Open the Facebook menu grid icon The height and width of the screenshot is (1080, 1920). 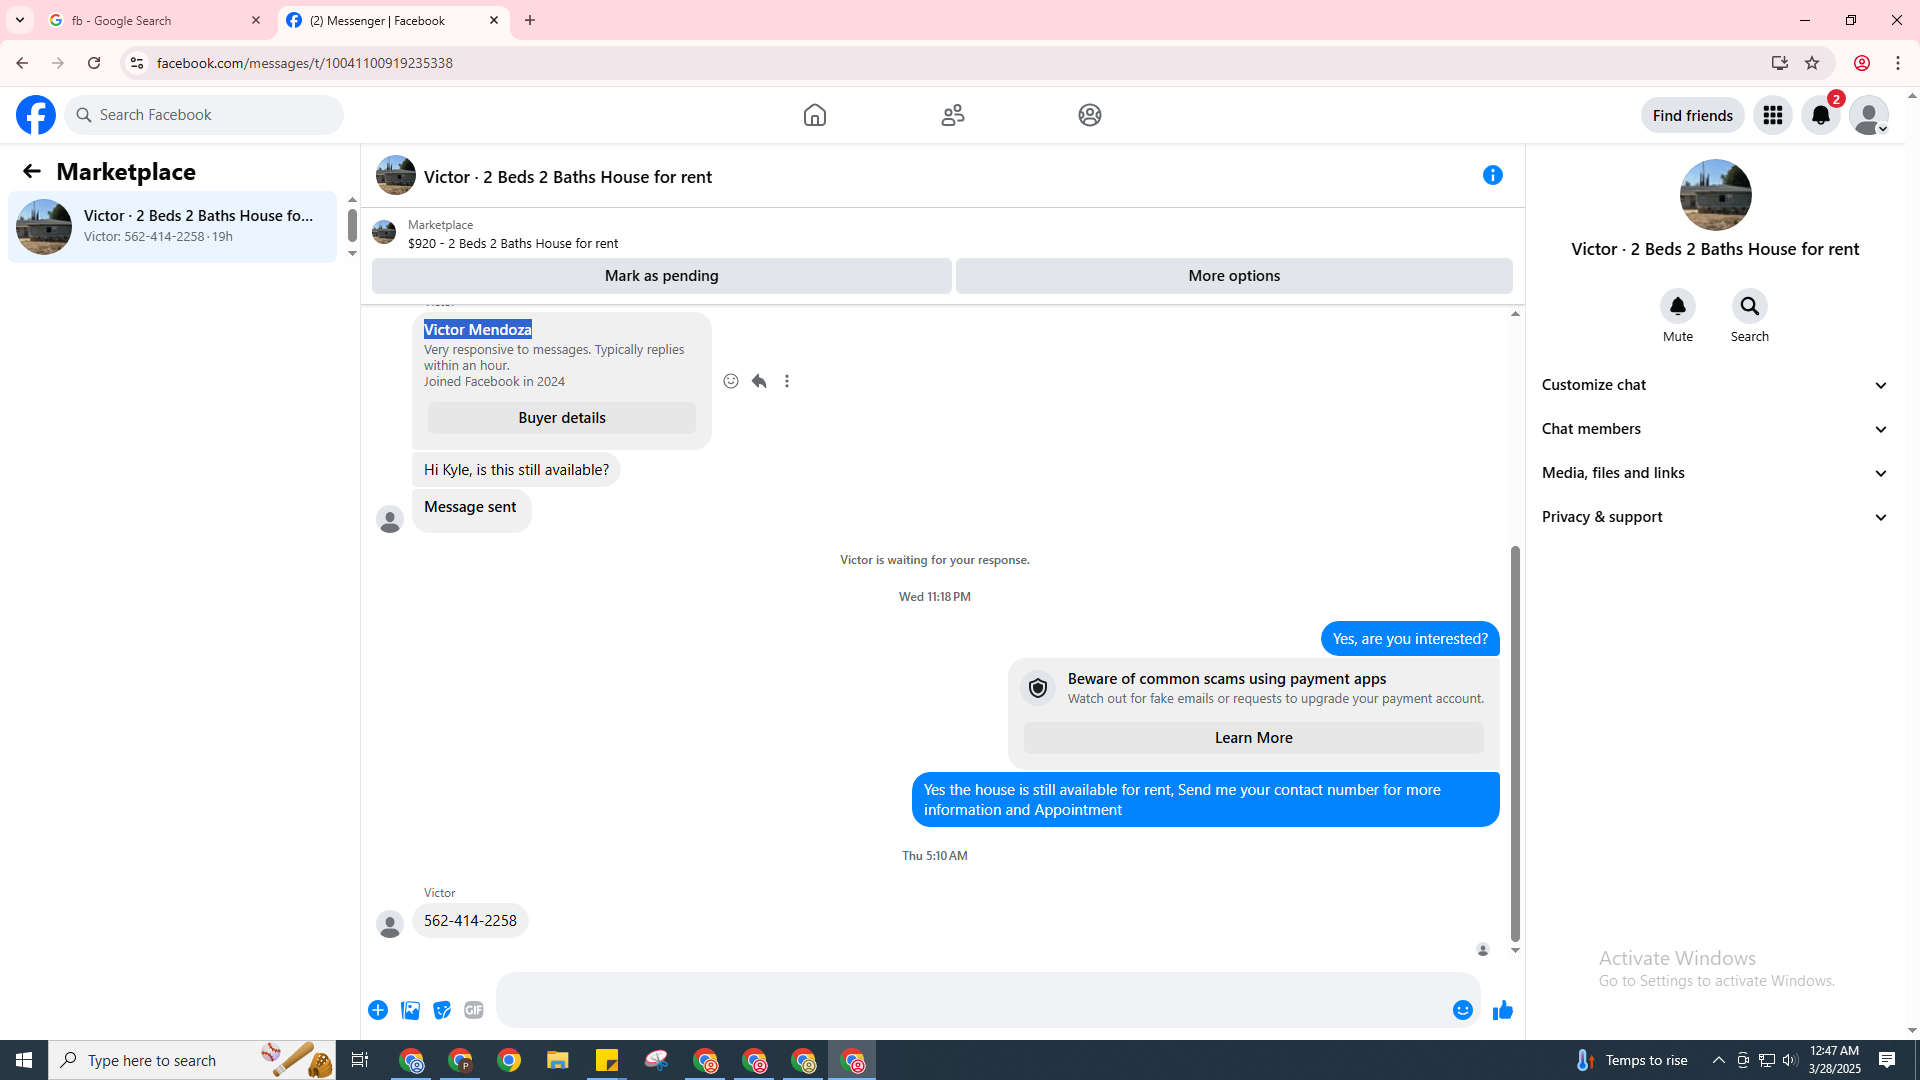[x=1773, y=115]
